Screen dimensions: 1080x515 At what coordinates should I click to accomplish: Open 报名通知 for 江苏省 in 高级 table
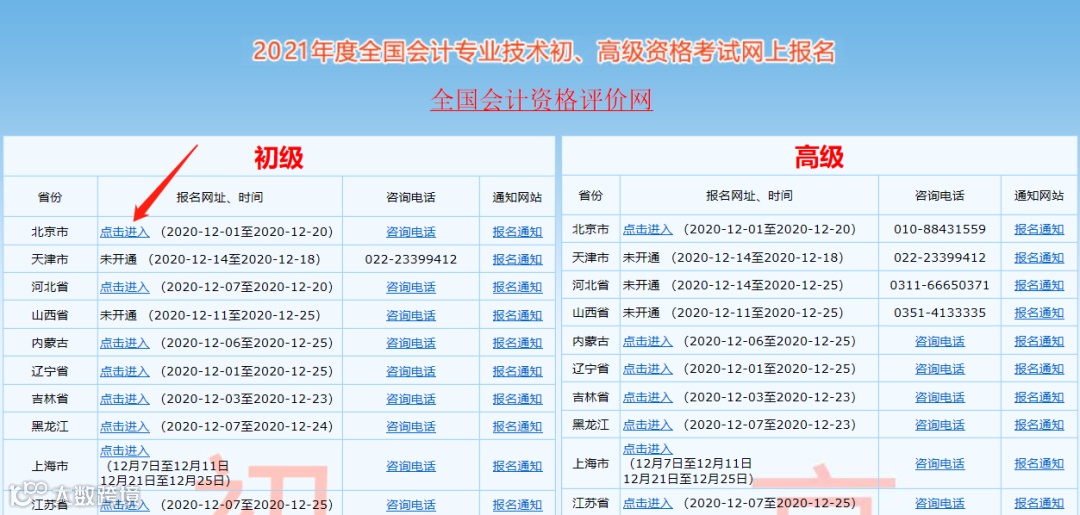click(x=1039, y=503)
